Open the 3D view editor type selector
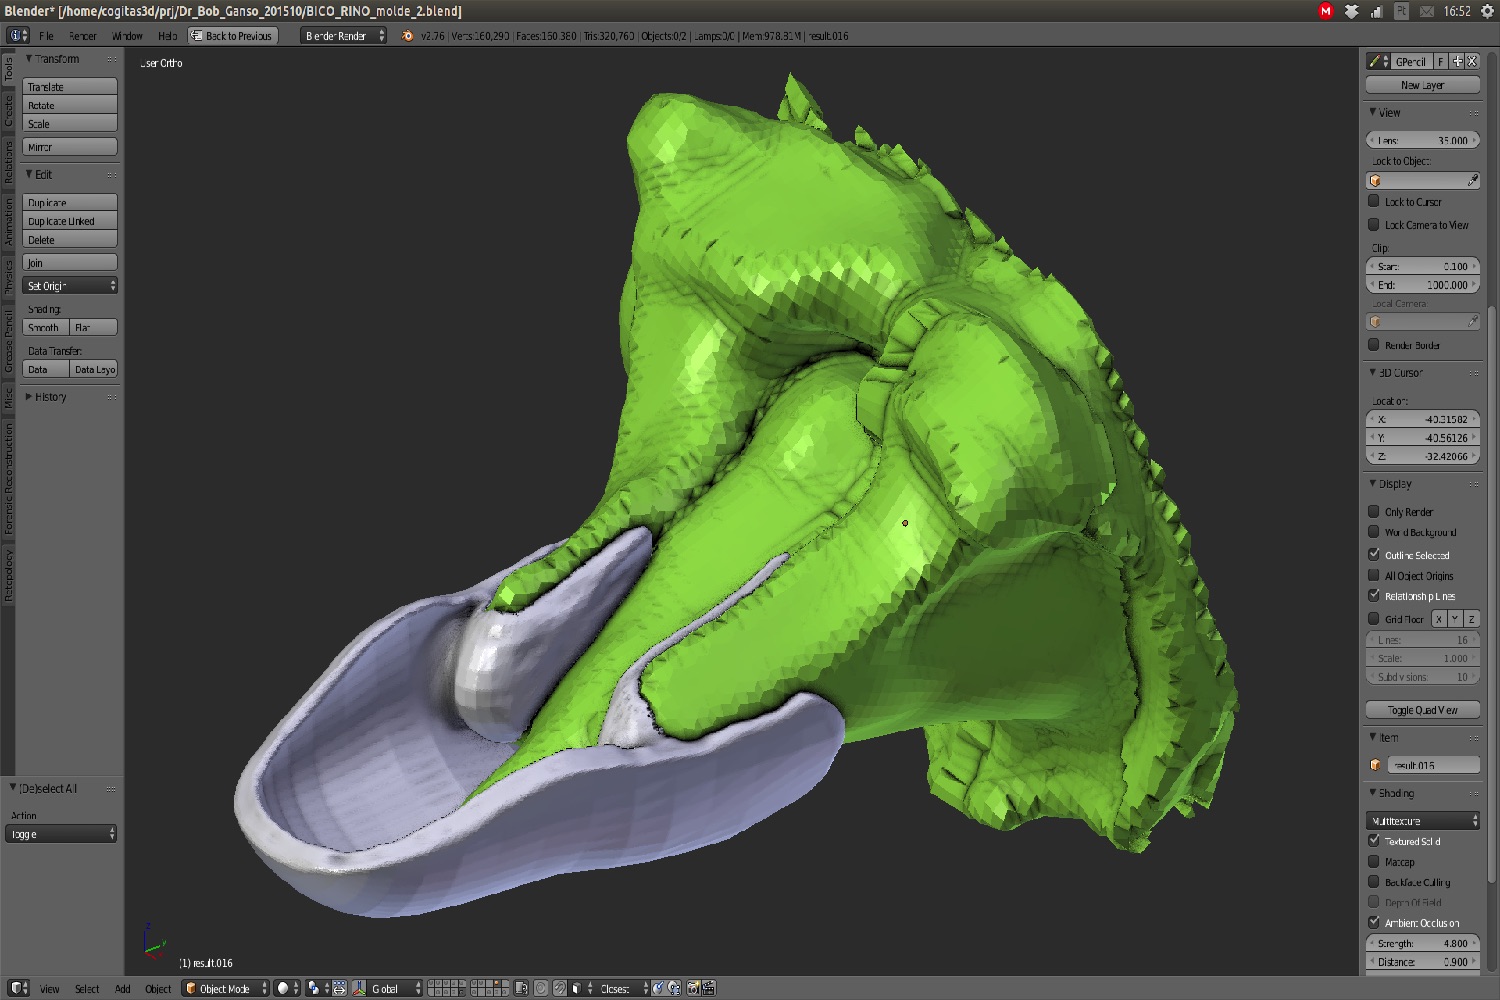This screenshot has width=1500, height=1000. (19, 988)
